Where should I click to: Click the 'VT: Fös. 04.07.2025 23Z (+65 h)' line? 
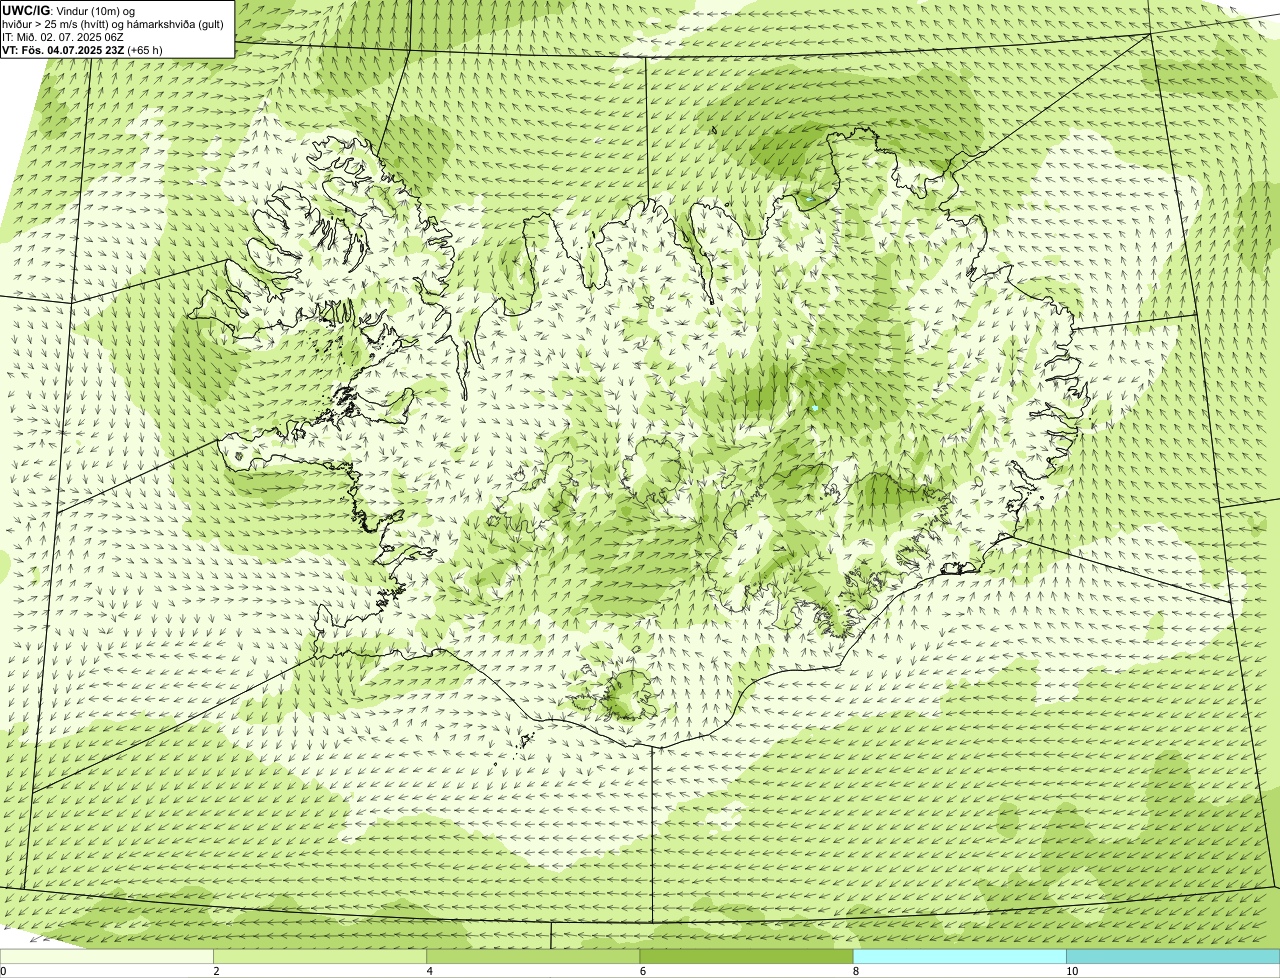[82, 50]
